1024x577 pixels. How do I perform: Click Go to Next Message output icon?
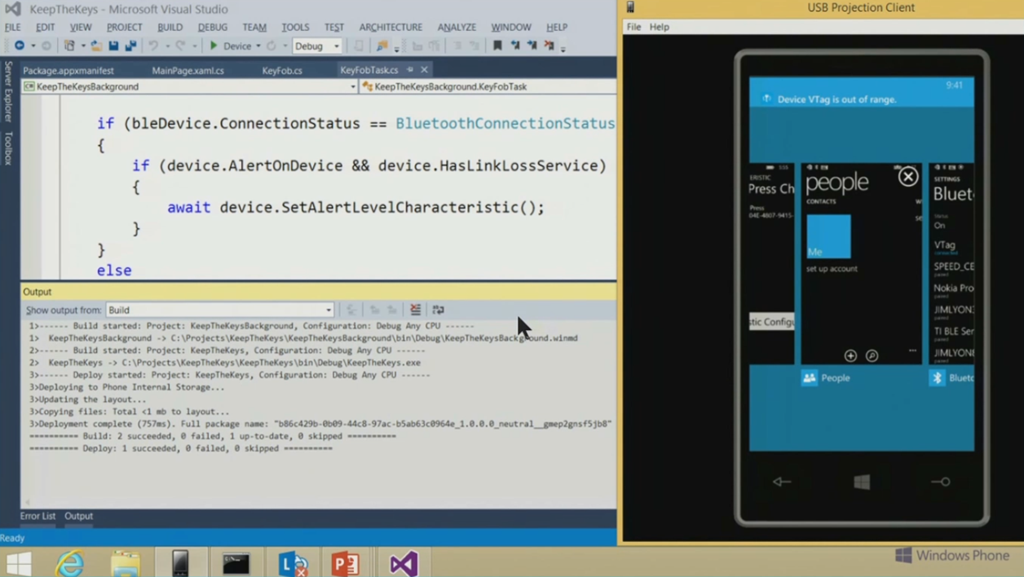(392, 309)
